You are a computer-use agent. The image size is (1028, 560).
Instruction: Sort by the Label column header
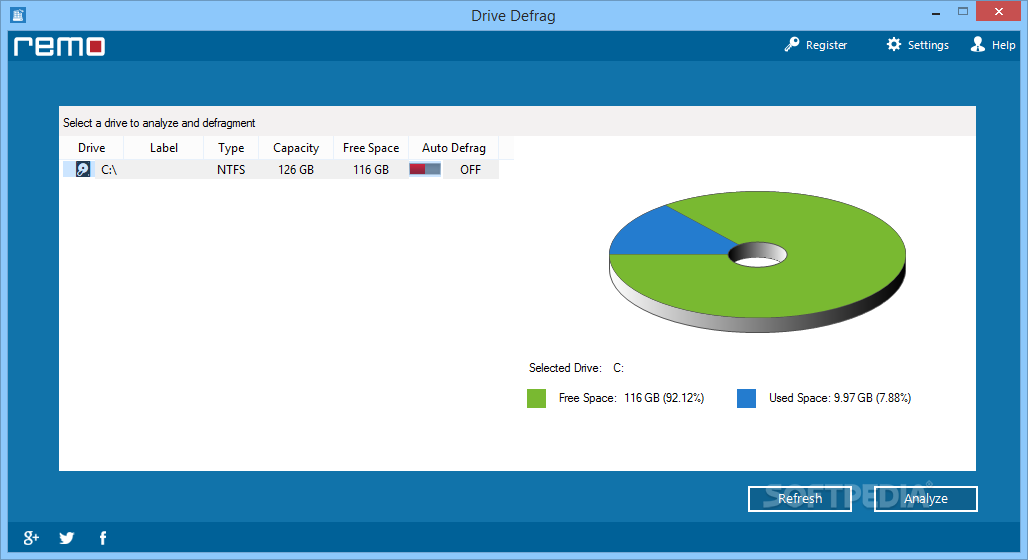tap(163, 148)
